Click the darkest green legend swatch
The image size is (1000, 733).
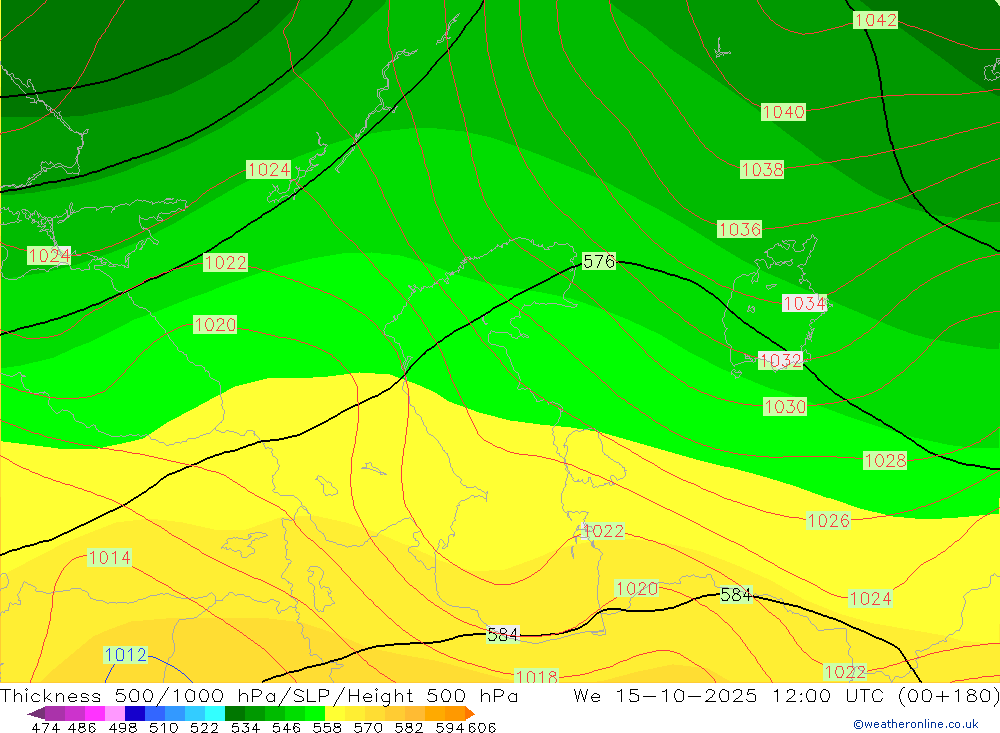235,713
